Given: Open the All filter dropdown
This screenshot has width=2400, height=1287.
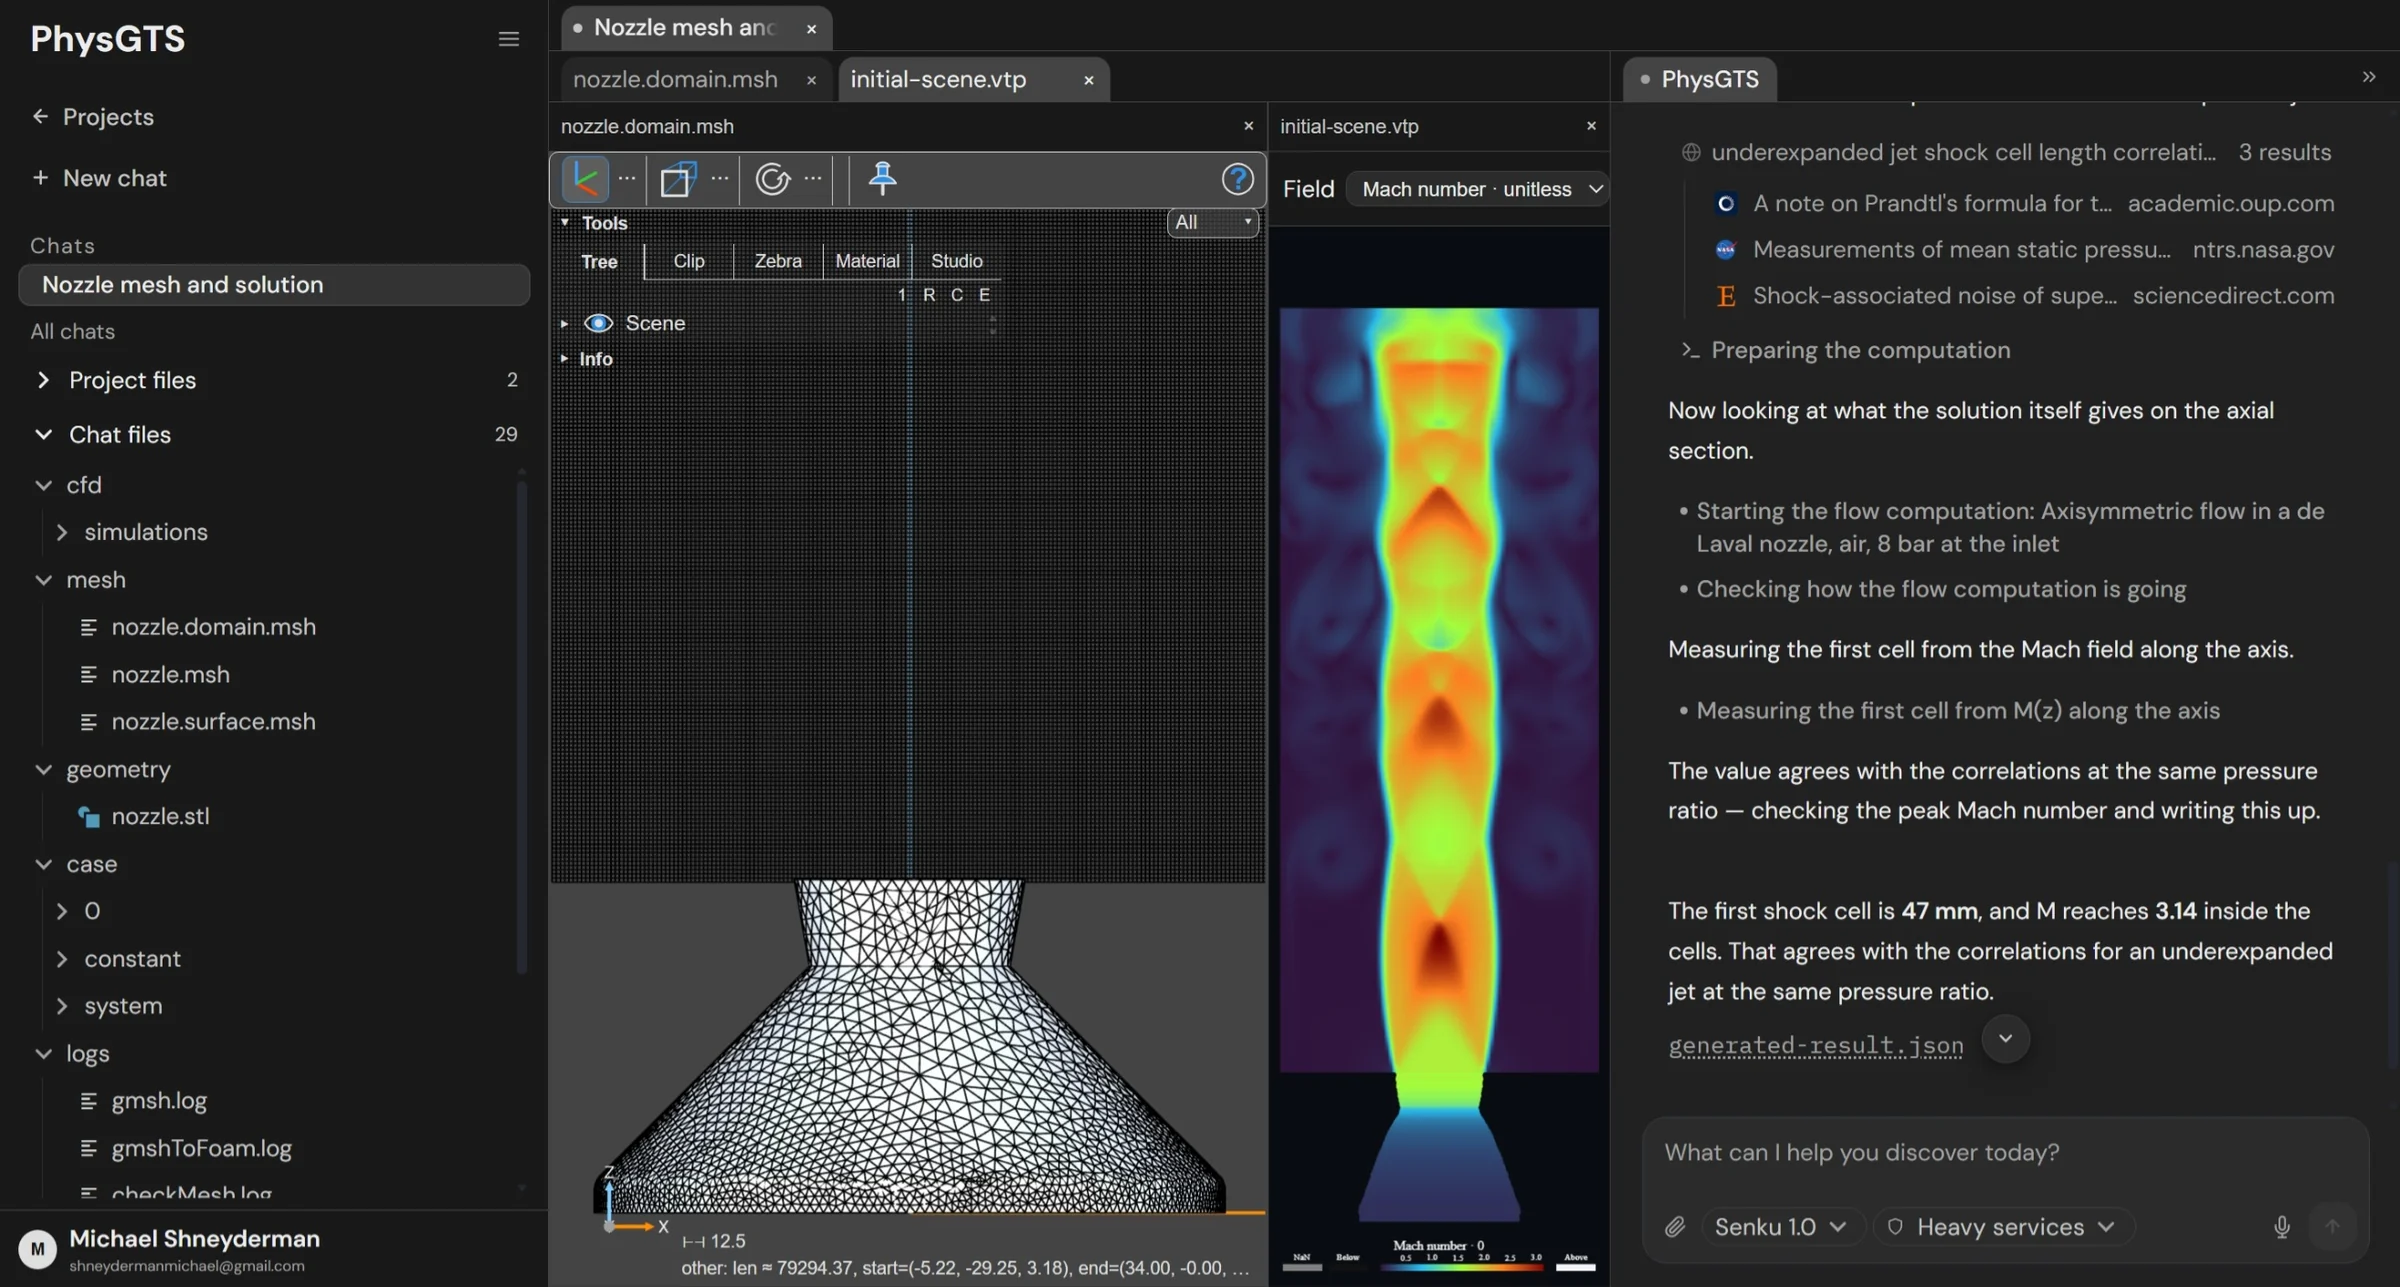Looking at the screenshot, I should (x=1212, y=222).
